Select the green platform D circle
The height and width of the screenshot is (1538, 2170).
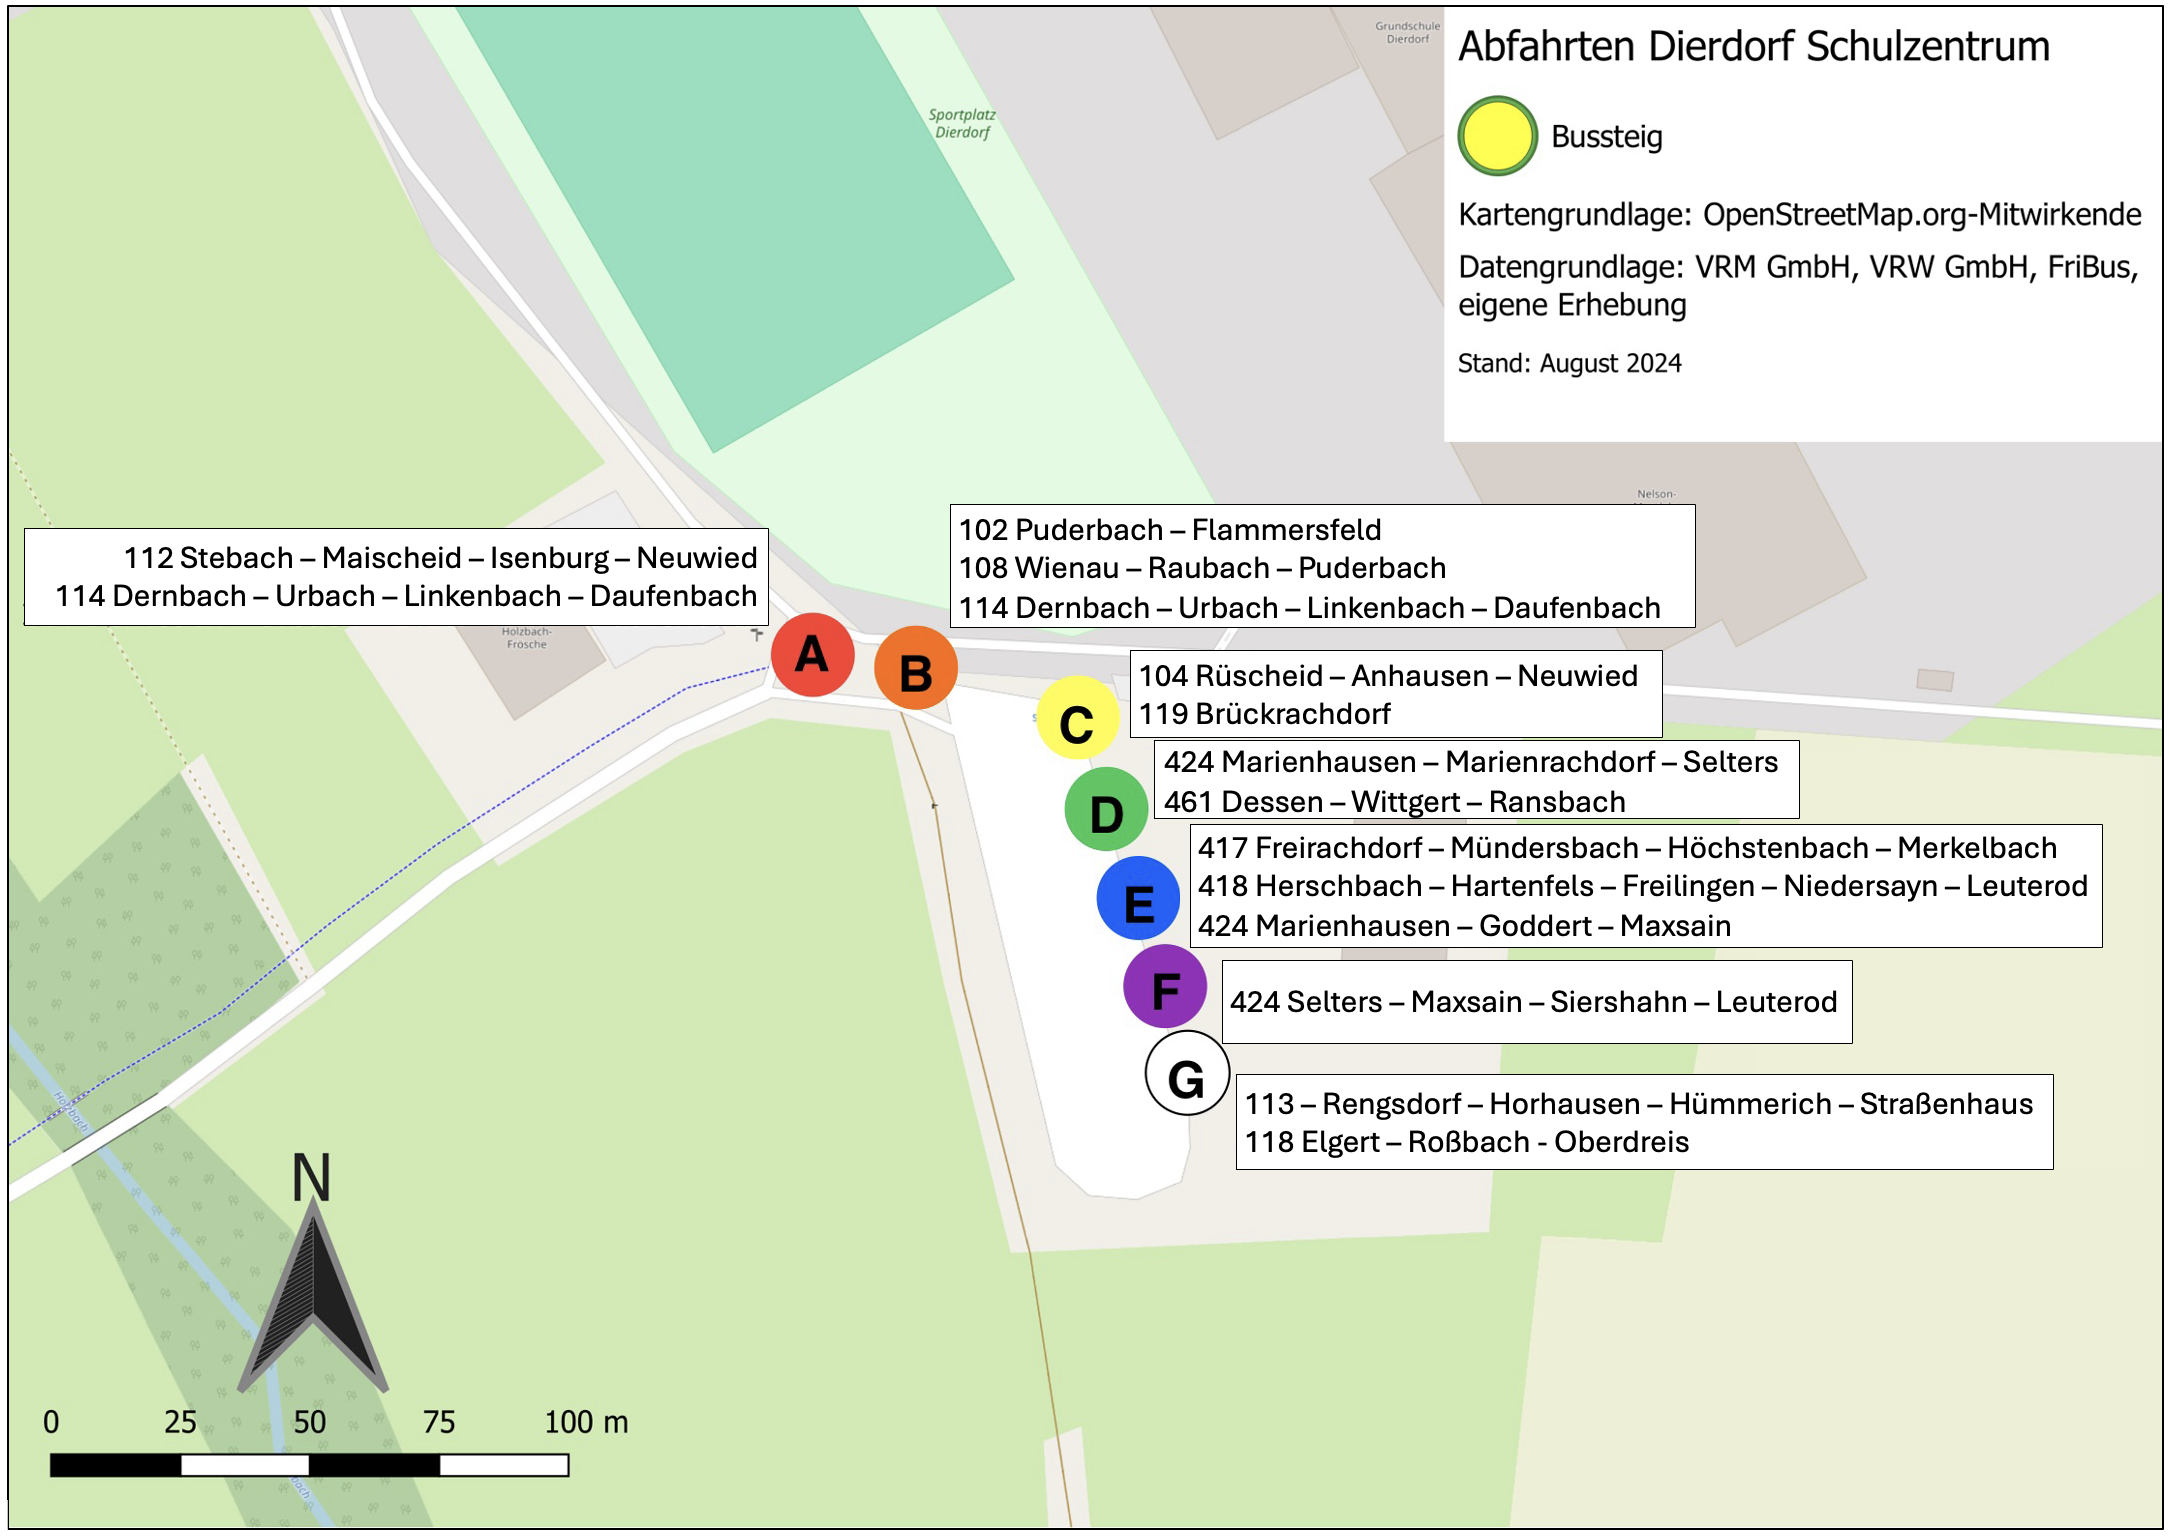point(1105,810)
